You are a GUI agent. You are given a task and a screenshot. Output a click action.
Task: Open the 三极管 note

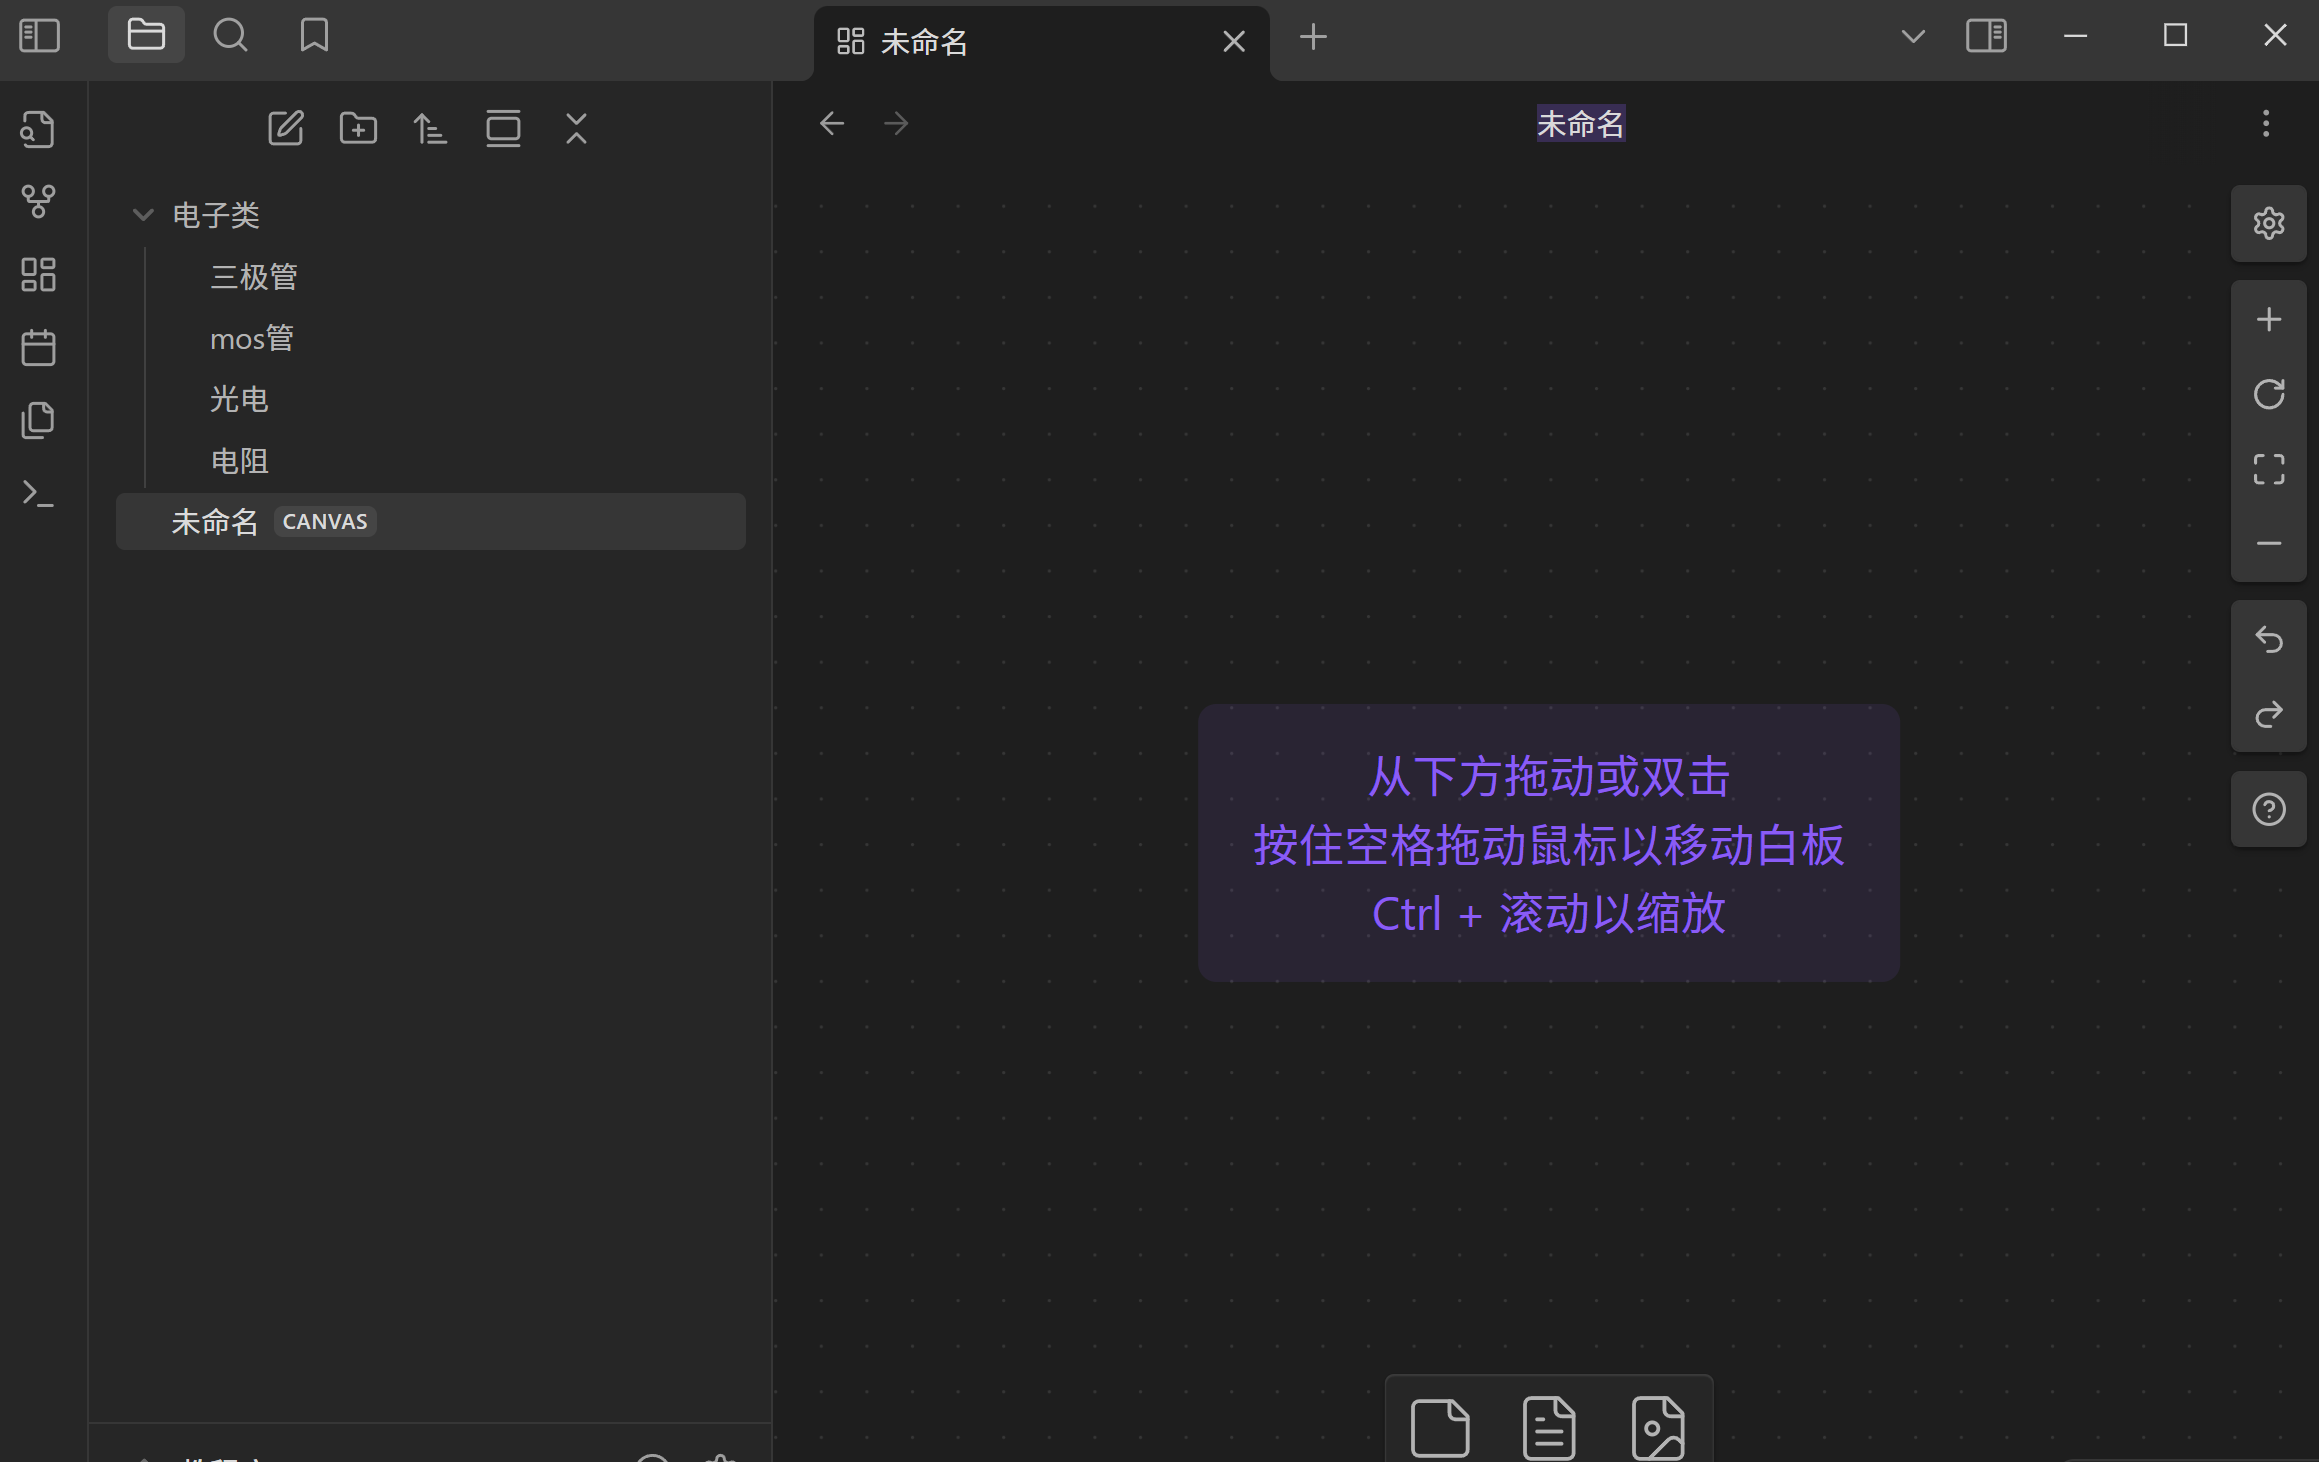click(254, 277)
